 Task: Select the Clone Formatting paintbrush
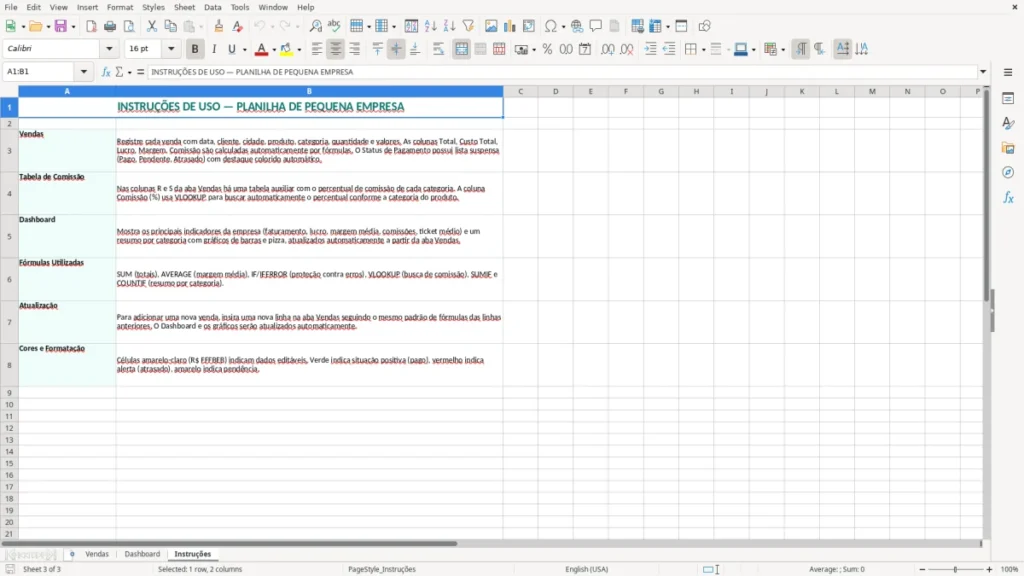point(219,26)
